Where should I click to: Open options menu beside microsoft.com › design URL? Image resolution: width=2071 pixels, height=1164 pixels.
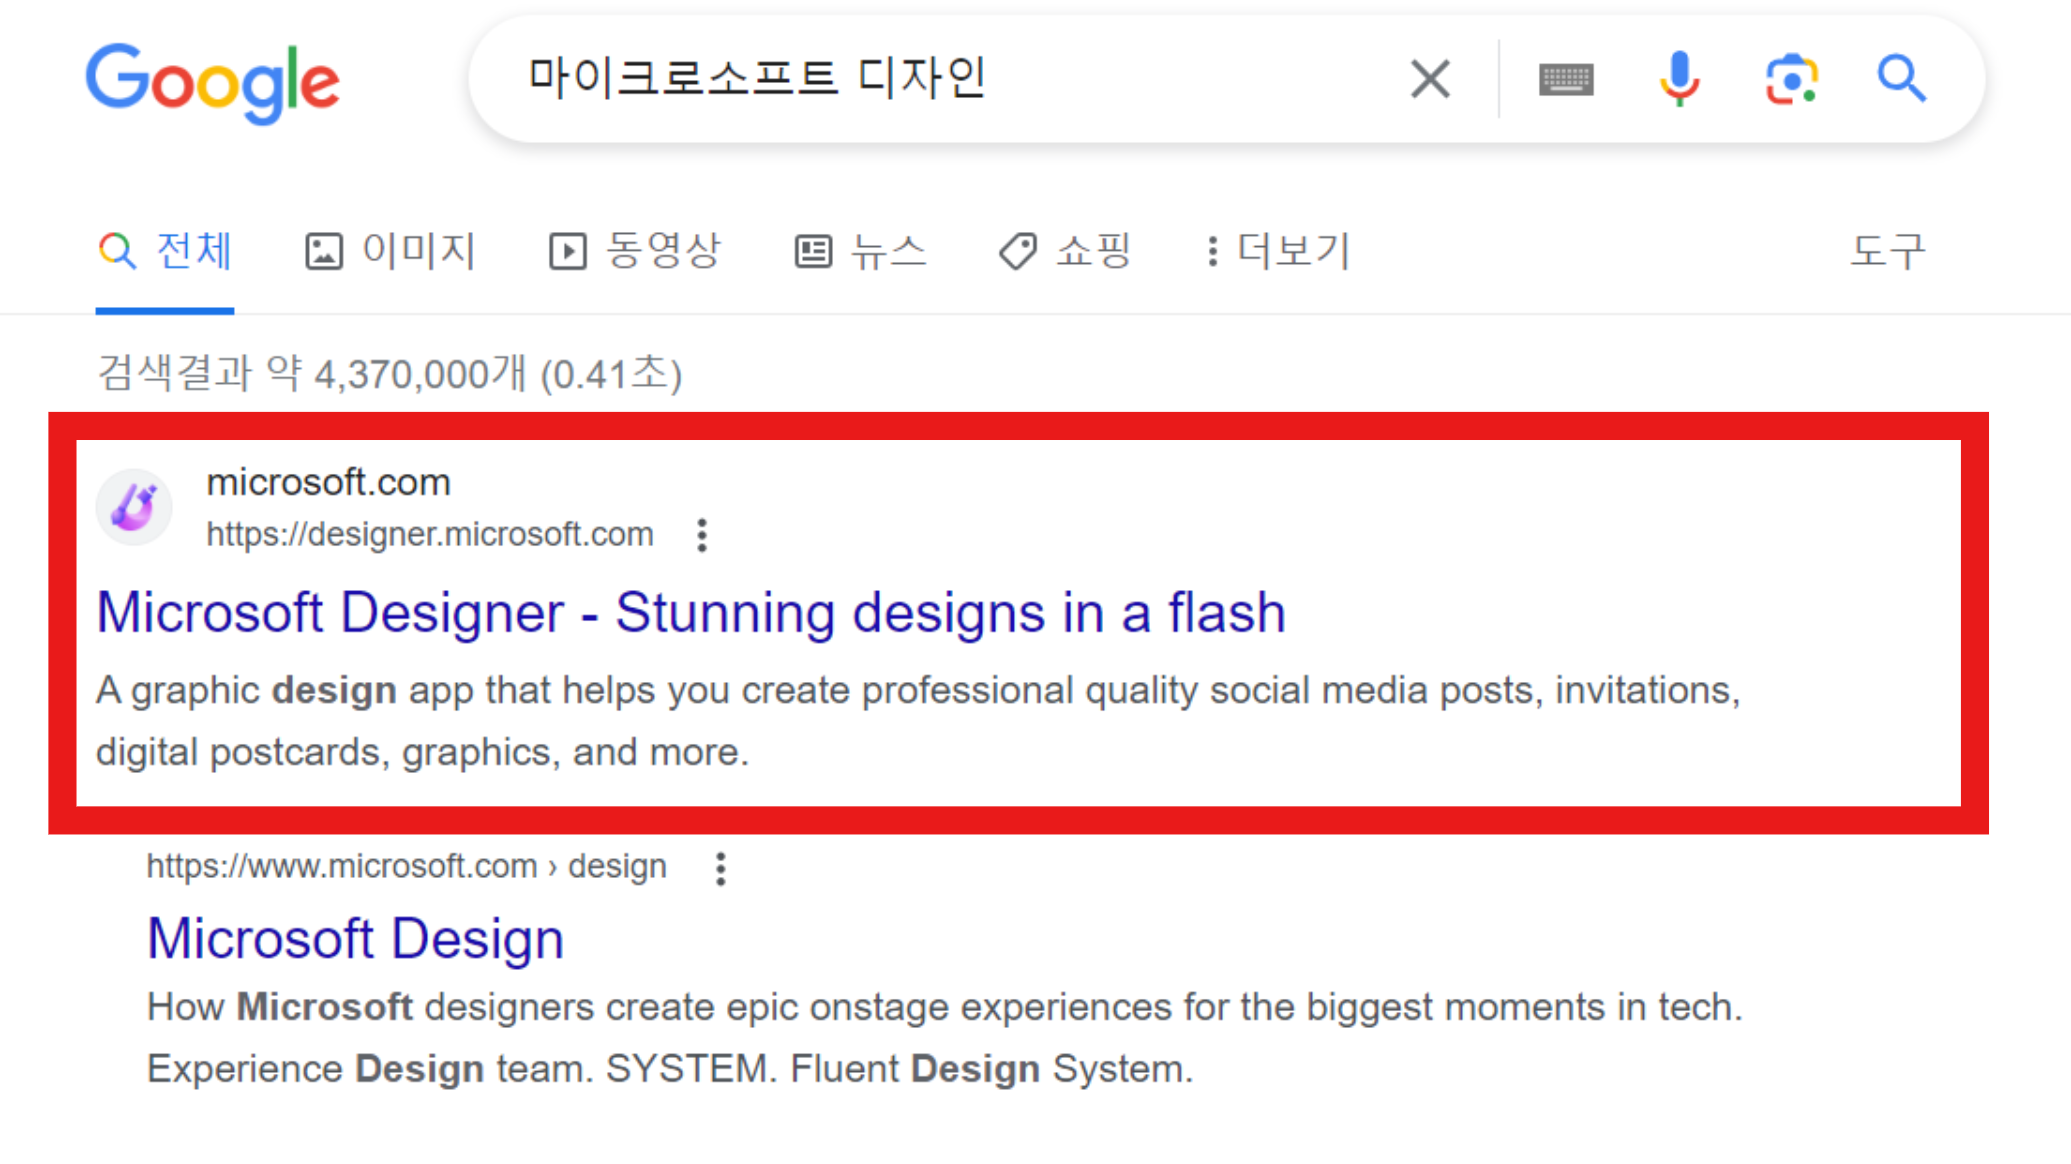tap(720, 868)
